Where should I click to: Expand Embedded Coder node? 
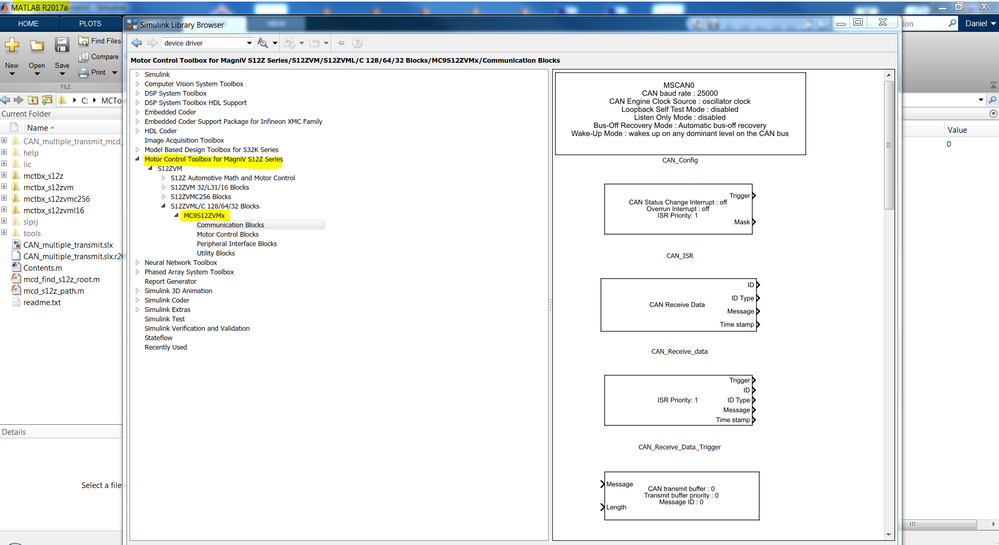pyautogui.click(x=137, y=112)
